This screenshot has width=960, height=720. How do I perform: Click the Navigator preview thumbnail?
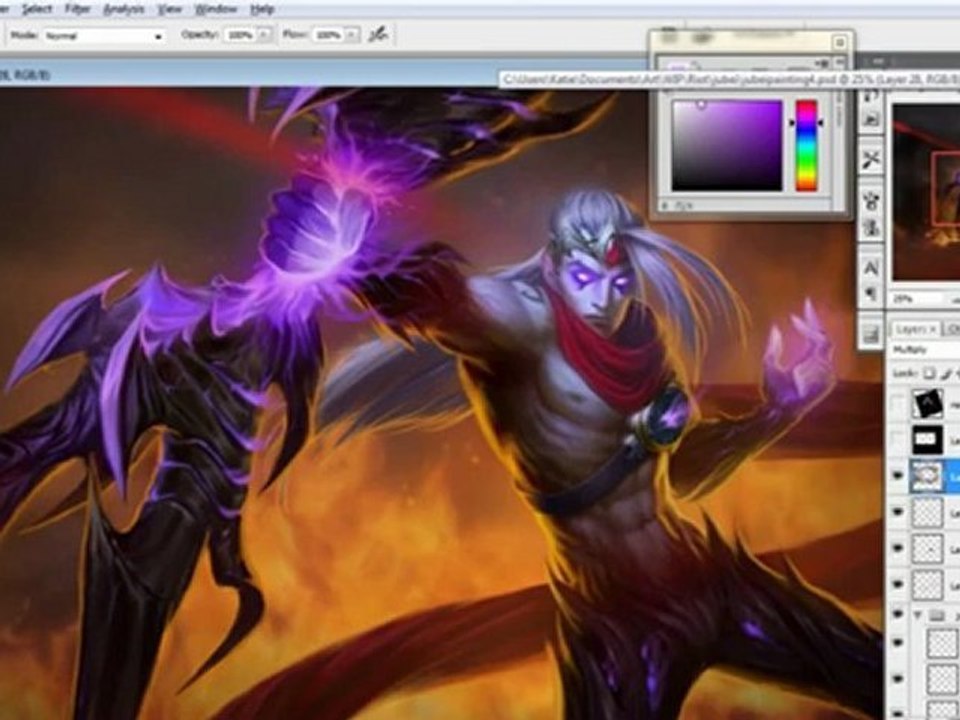pos(926,192)
